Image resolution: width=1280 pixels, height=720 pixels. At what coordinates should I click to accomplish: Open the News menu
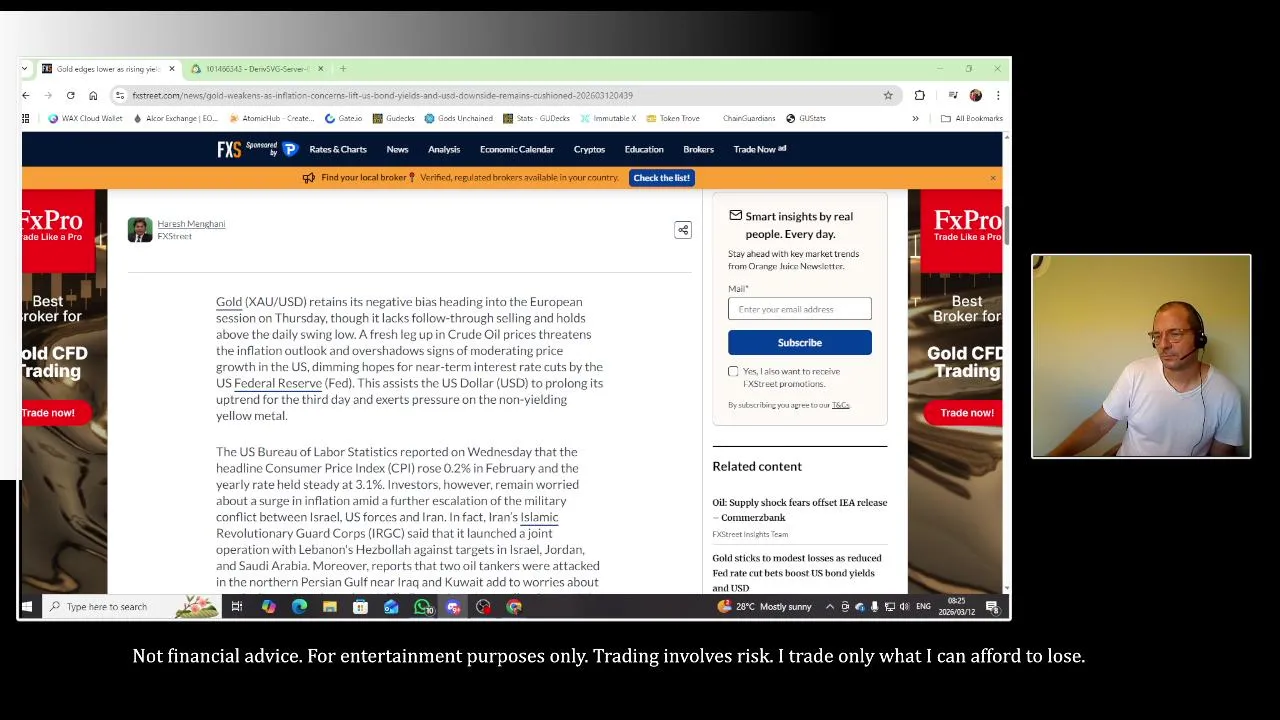pyautogui.click(x=397, y=149)
